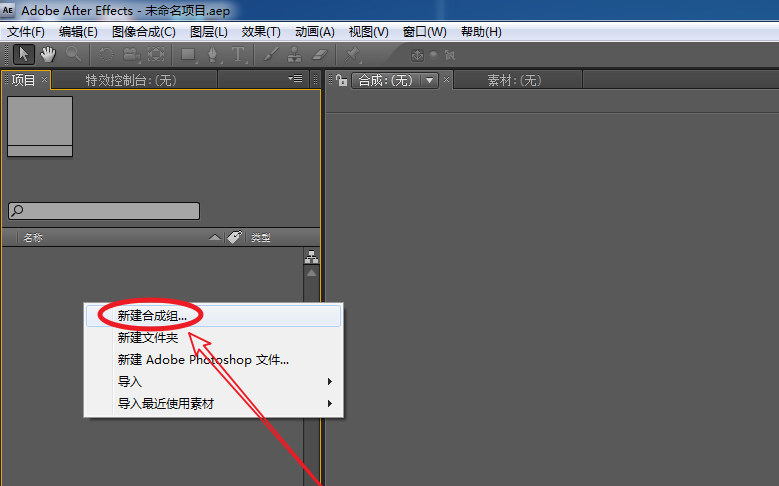Select the Clone Stamp tool

tap(295, 55)
